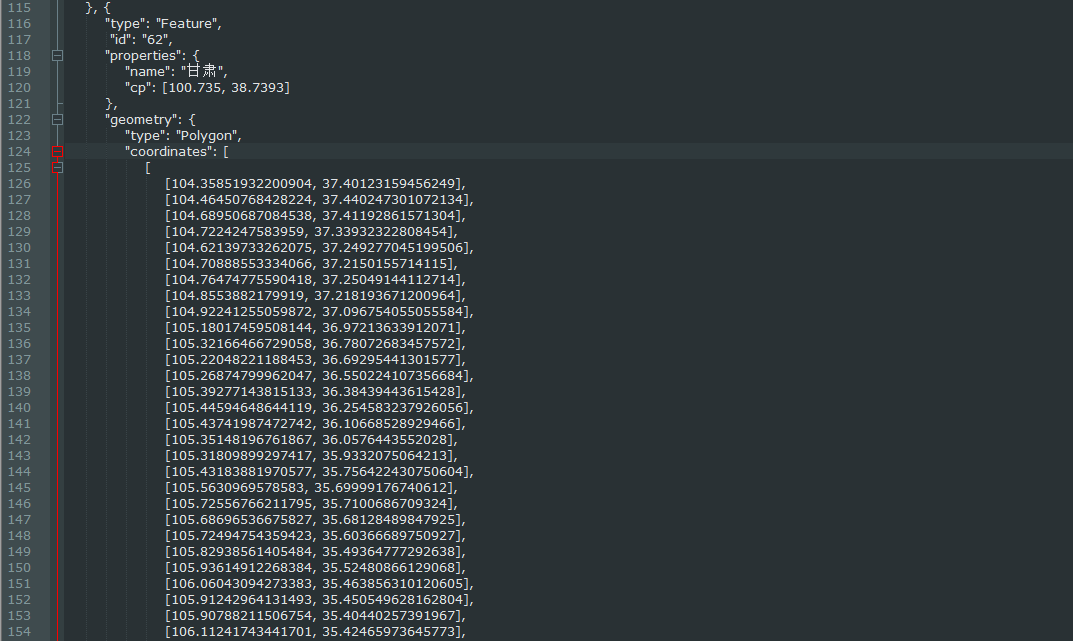Collapse the inner array fold on line 125
The height and width of the screenshot is (641, 1073).
coord(57,168)
